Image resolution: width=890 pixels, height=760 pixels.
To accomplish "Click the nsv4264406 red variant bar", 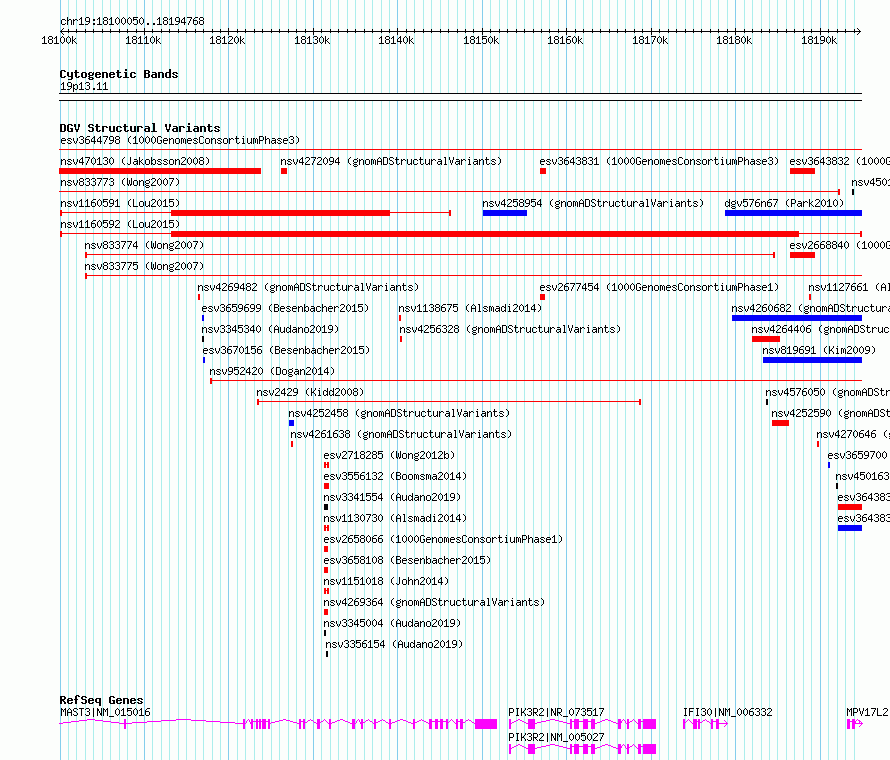I will pos(766,339).
